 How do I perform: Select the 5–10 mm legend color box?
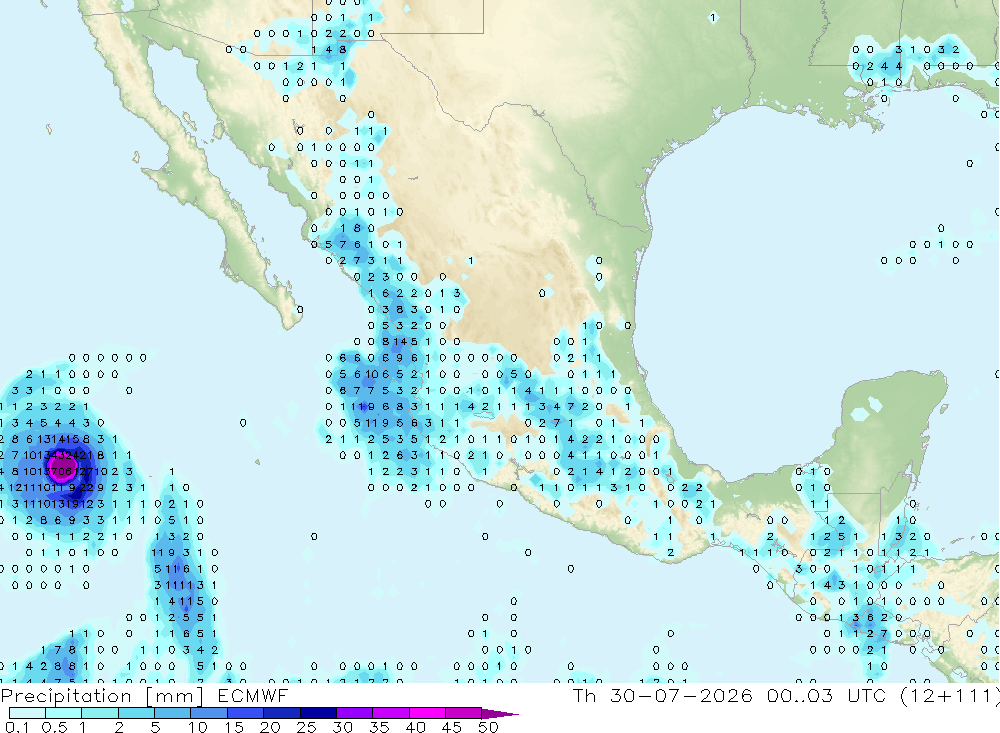click(172, 713)
